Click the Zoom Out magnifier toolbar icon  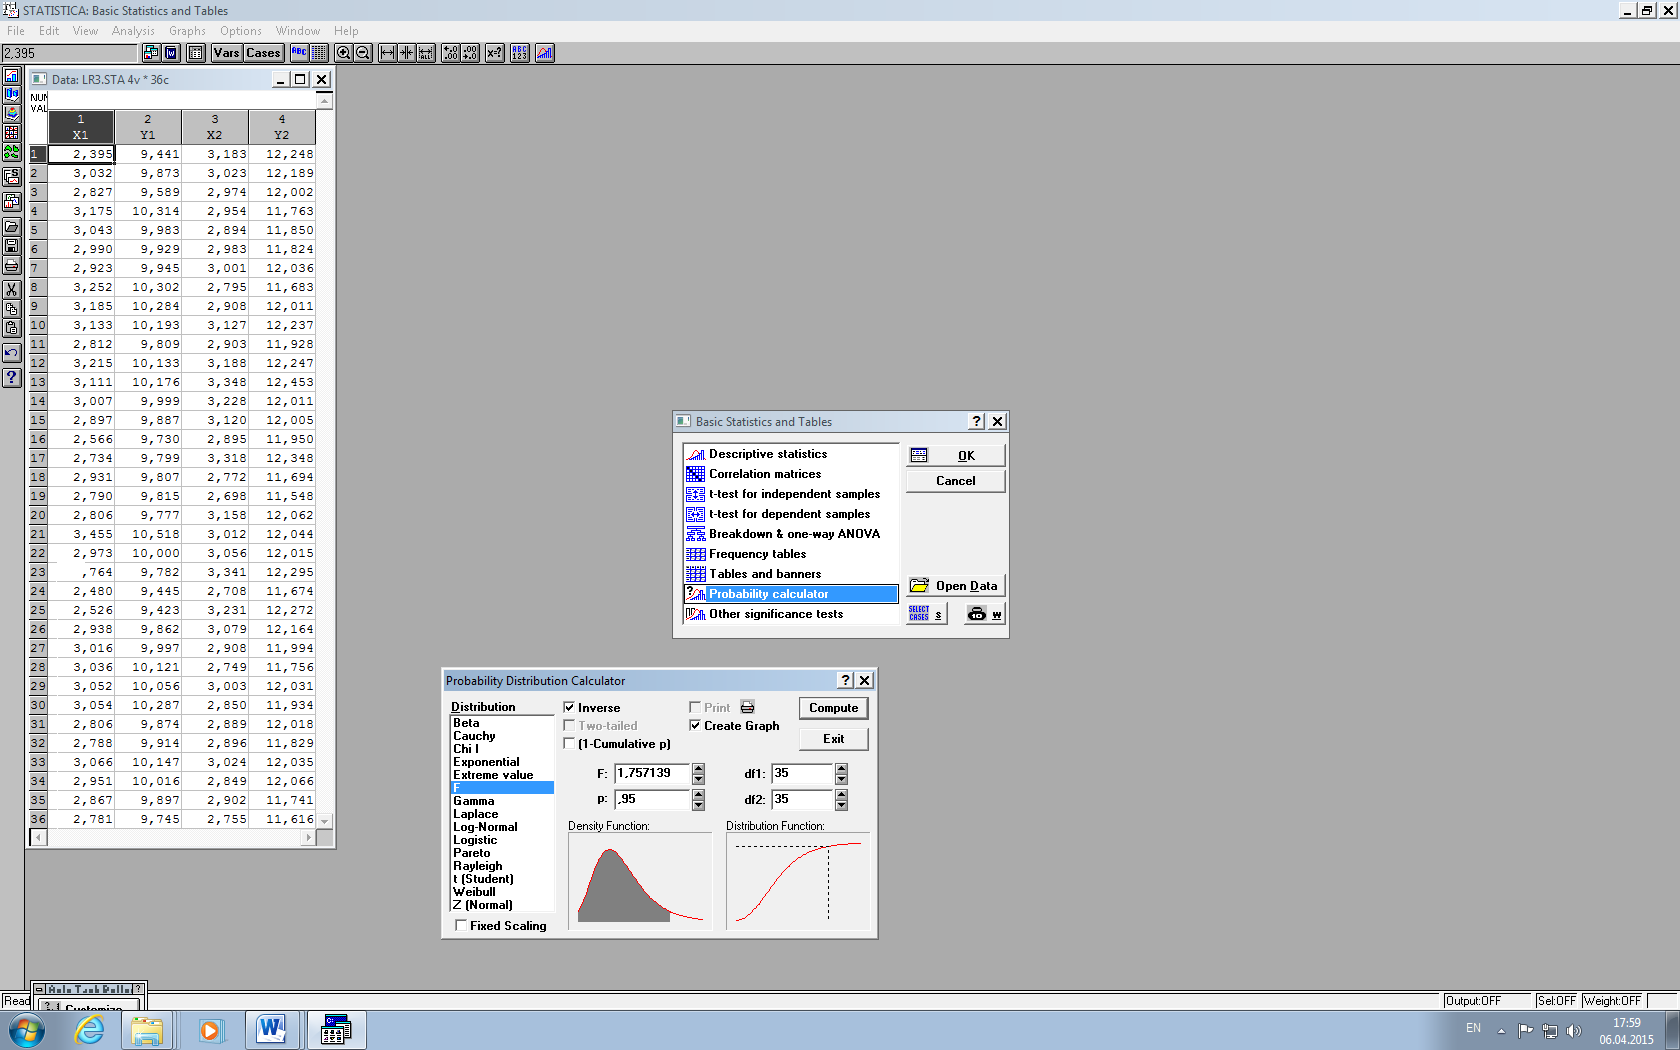362,53
